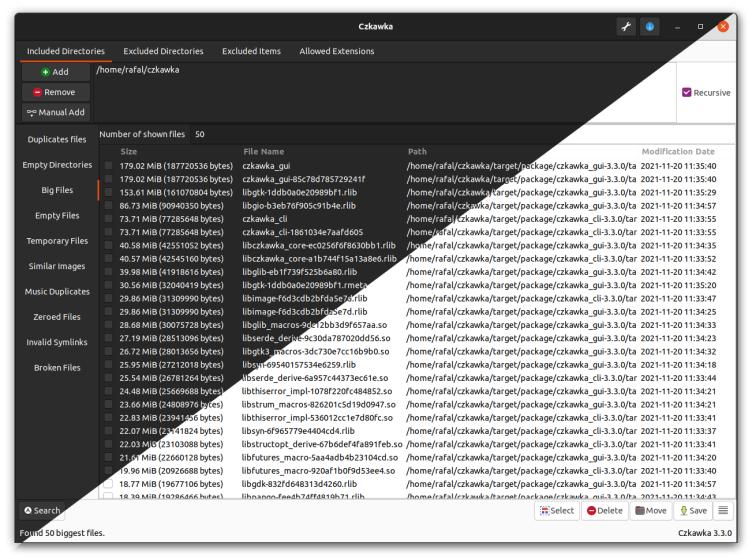The width and height of the screenshot is (752, 559).
Task: Start scan with the Search button
Action: [42, 510]
